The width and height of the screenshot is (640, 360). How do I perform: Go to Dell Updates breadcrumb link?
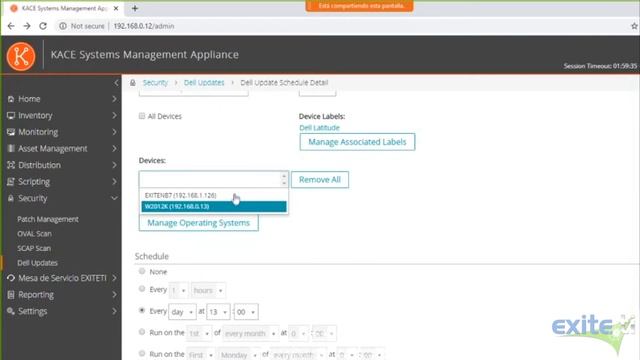[x=204, y=82]
